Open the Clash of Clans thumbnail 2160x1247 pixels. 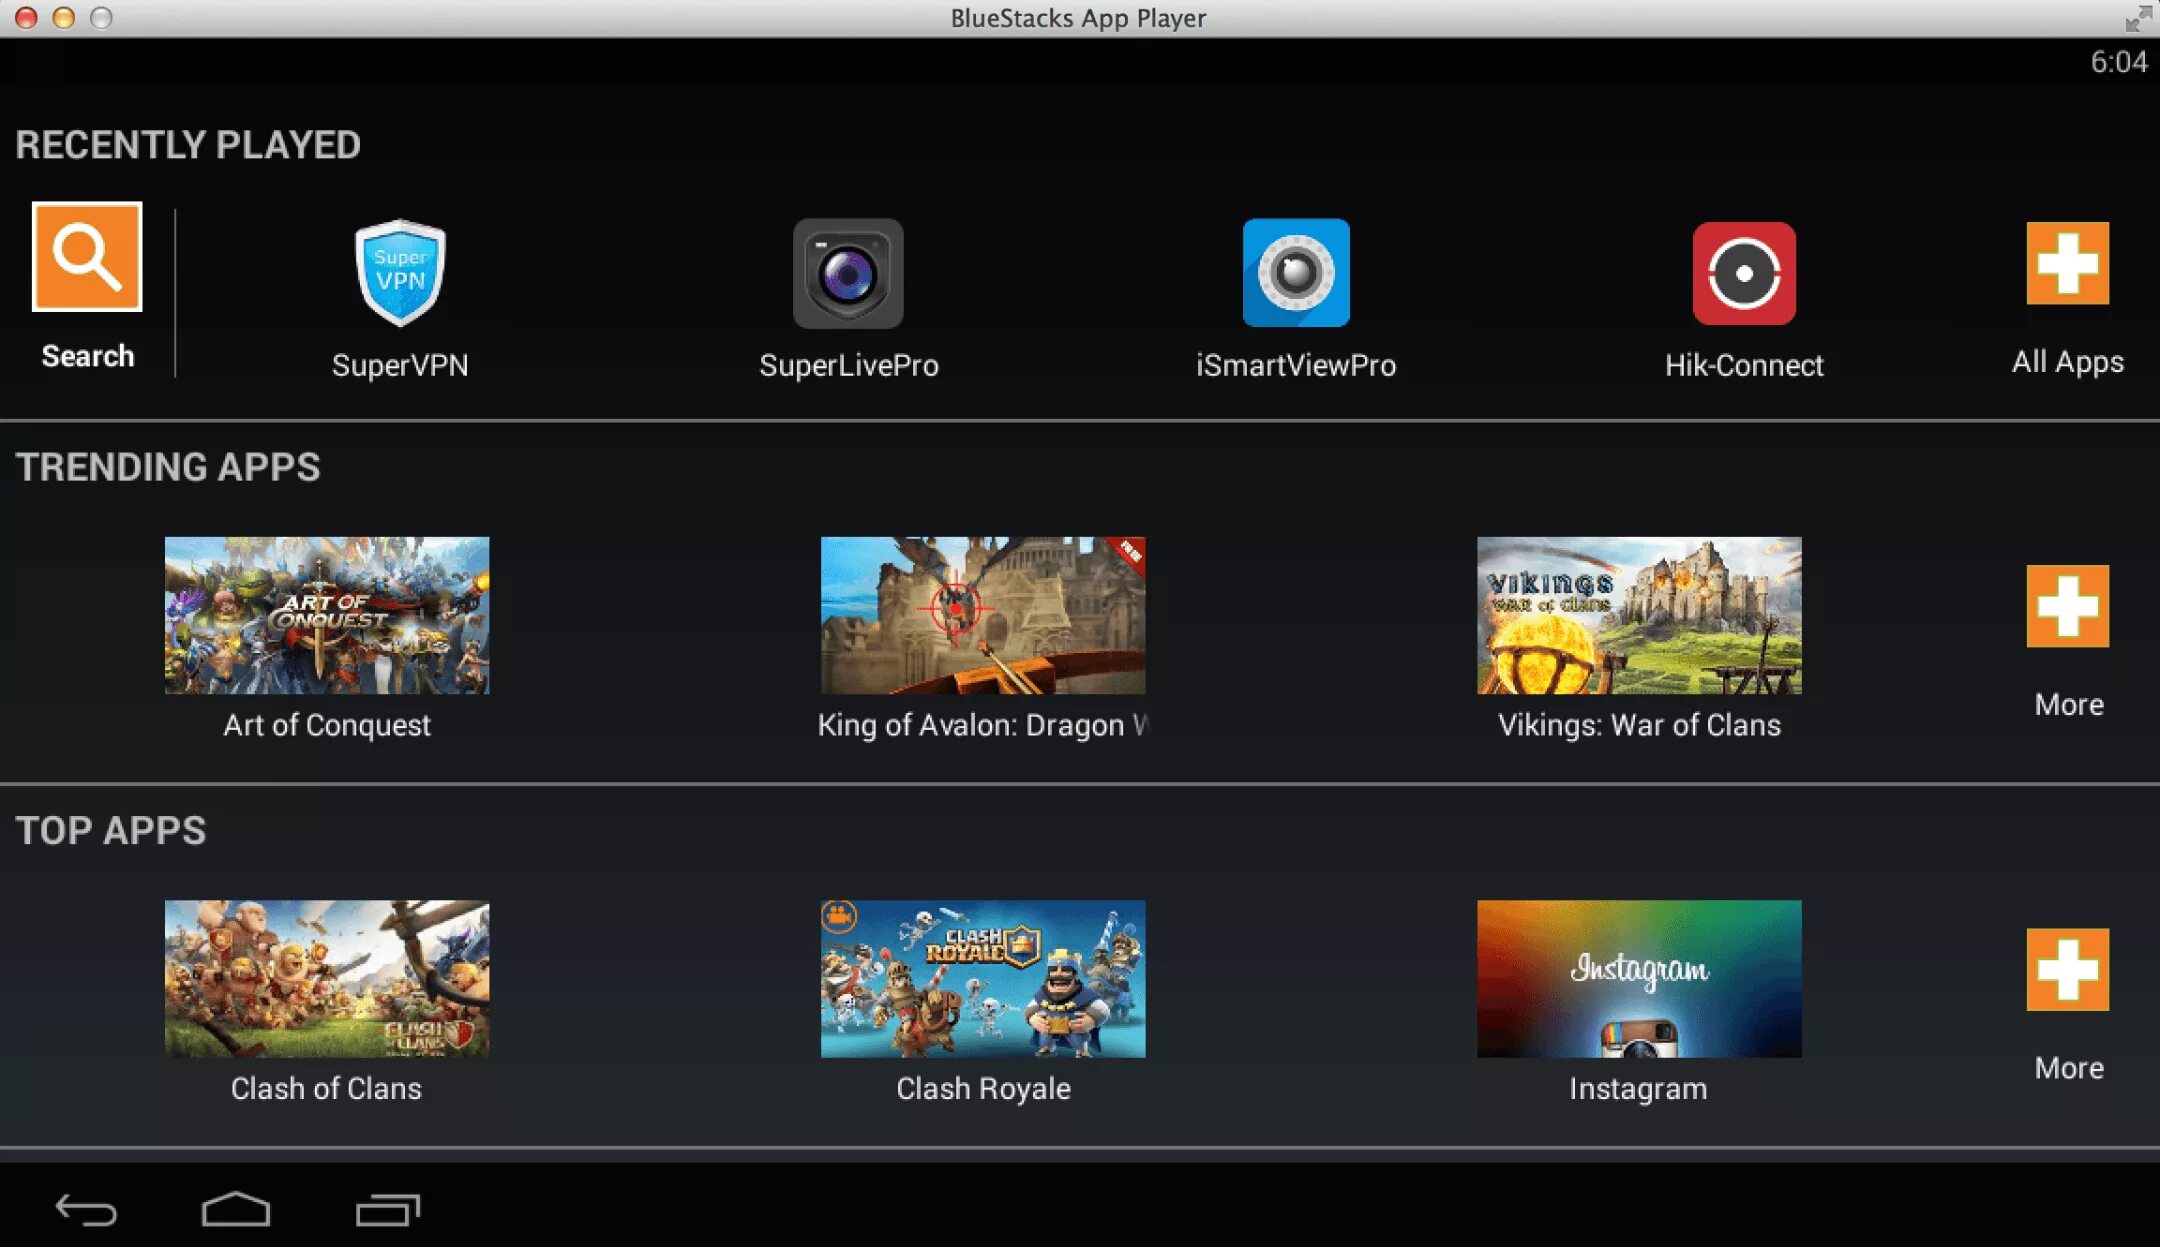pos(327,979)
